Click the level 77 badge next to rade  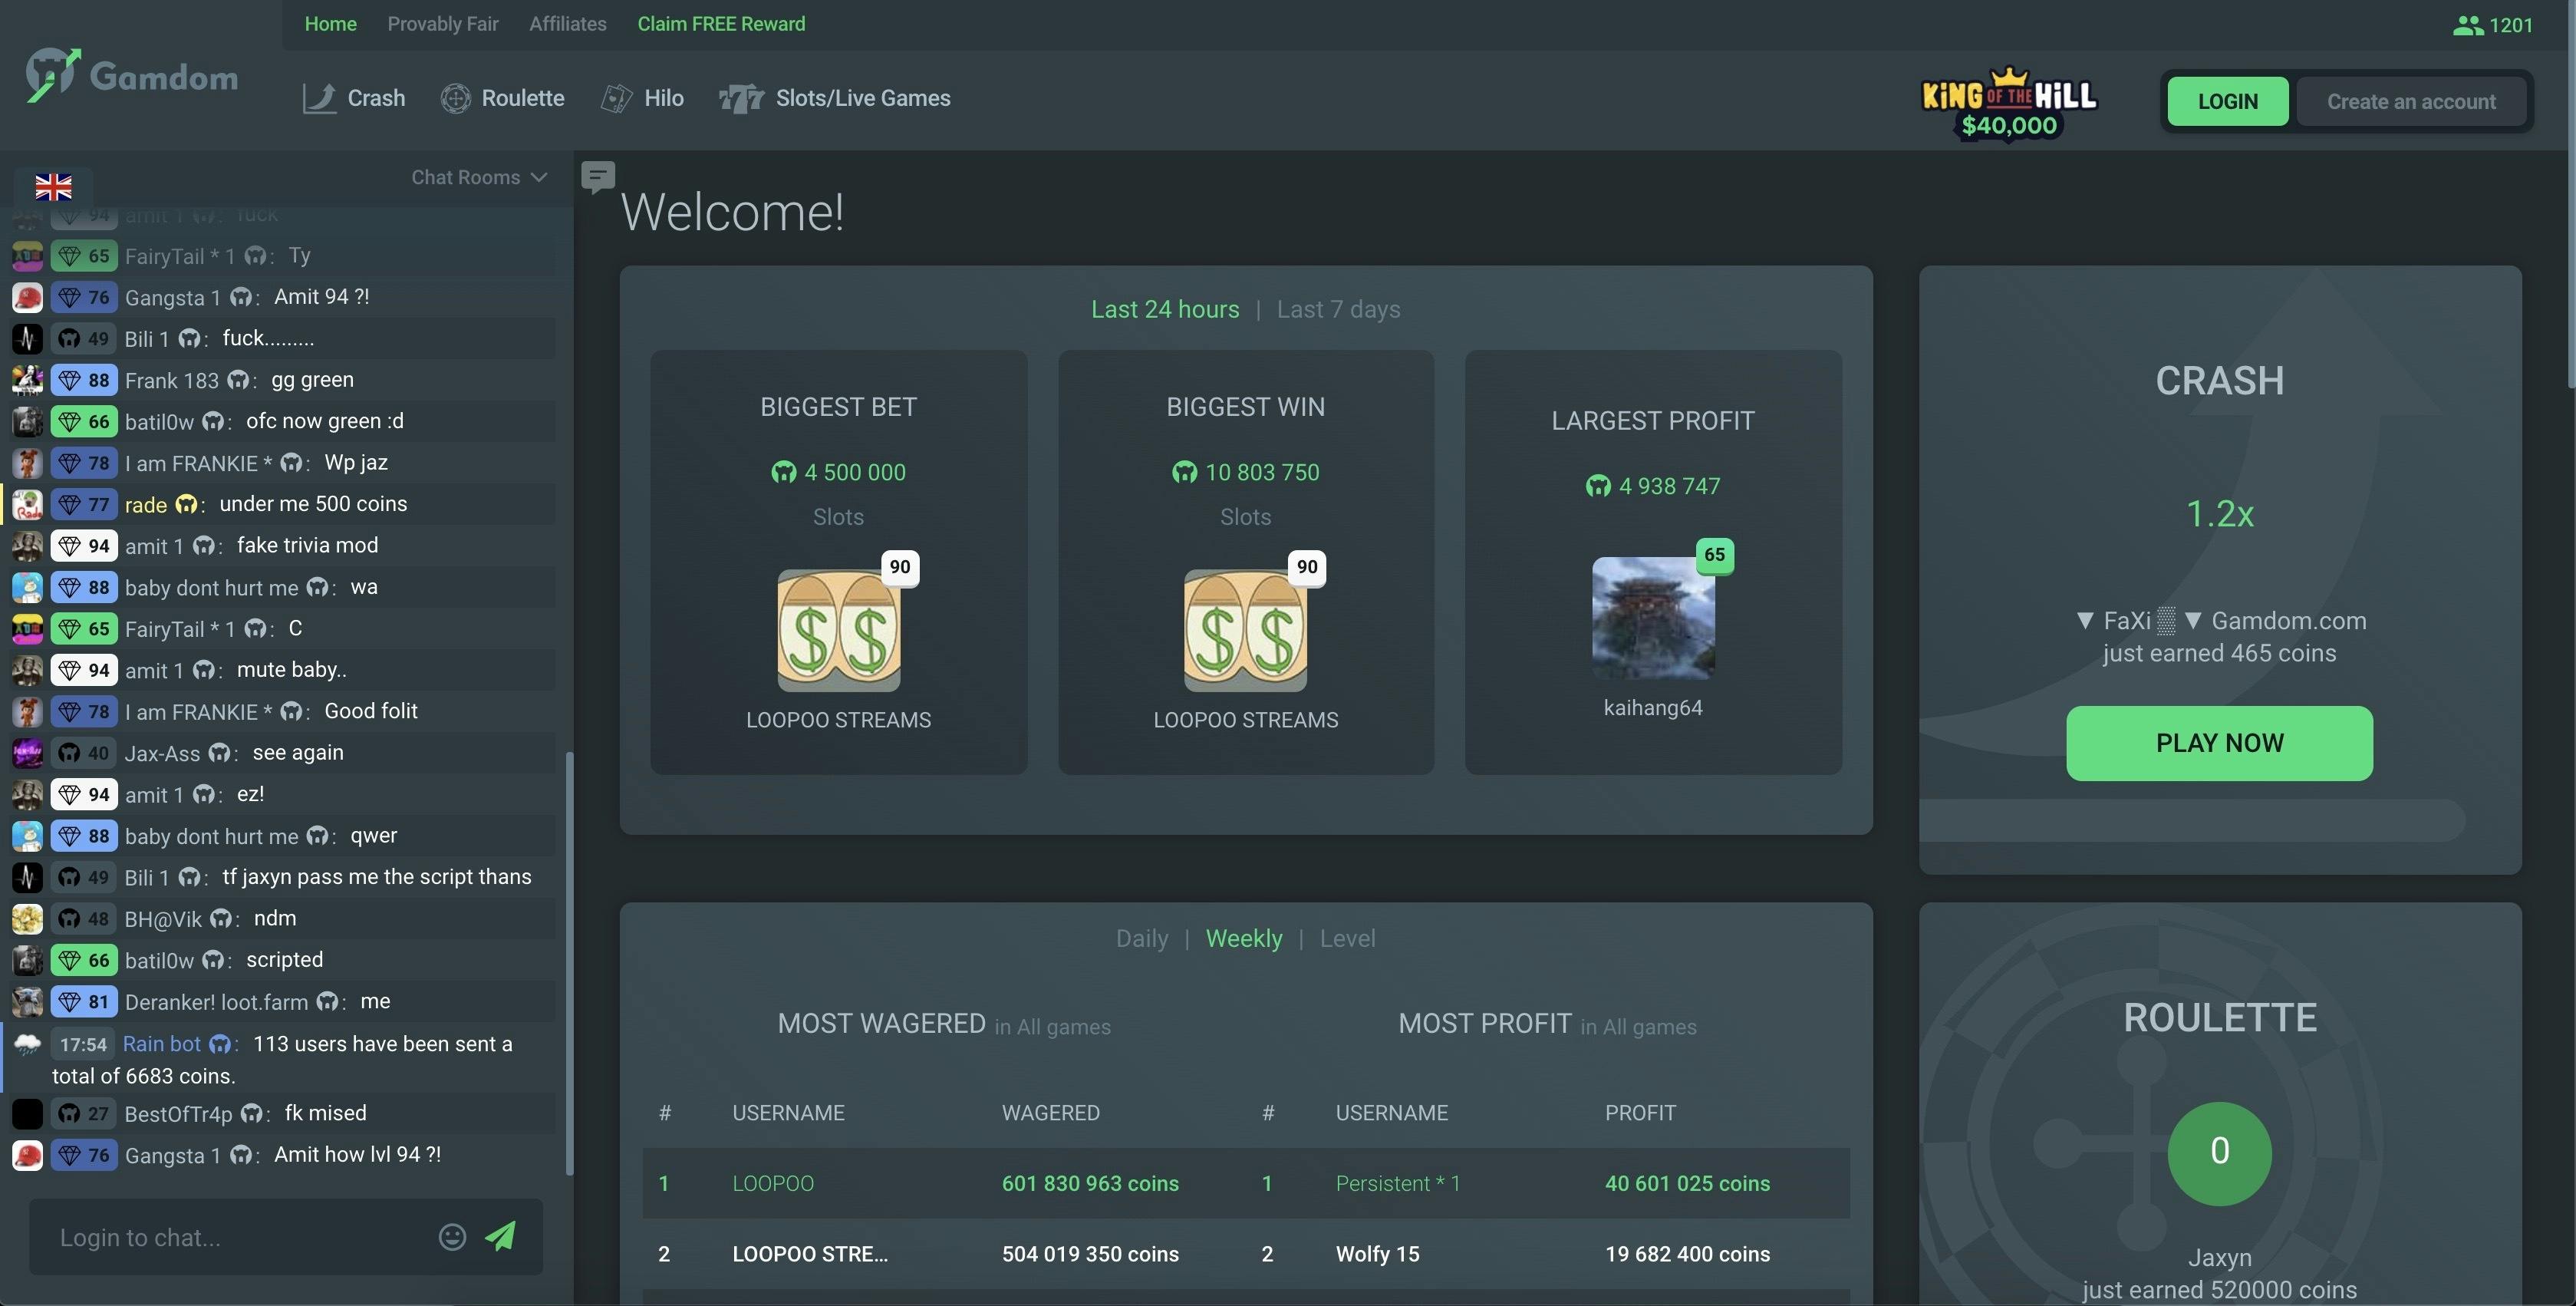pyautogui.click(x=84, y=504)
